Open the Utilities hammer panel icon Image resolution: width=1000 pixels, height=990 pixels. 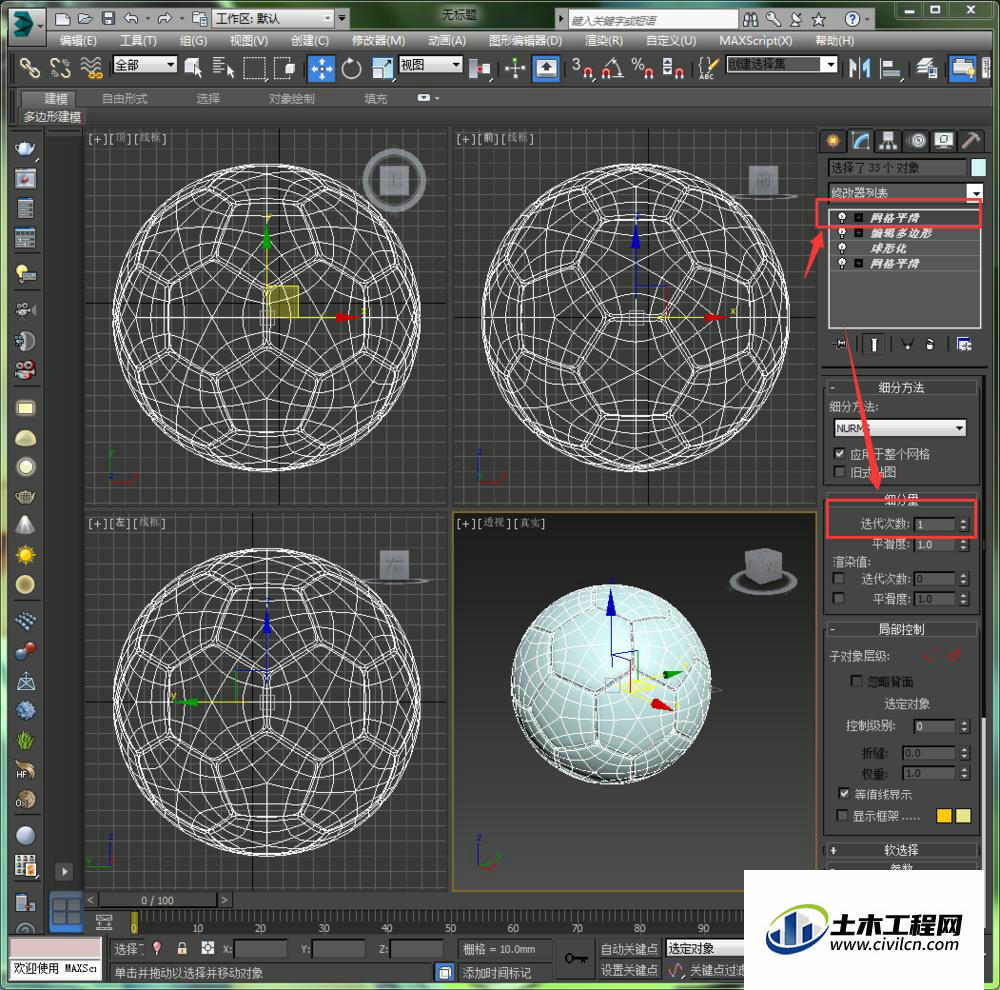971,141
